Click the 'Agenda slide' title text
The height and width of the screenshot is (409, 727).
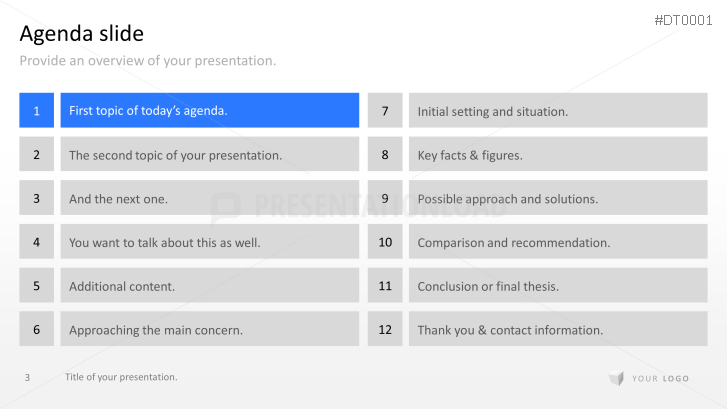(x=82, y=33)
